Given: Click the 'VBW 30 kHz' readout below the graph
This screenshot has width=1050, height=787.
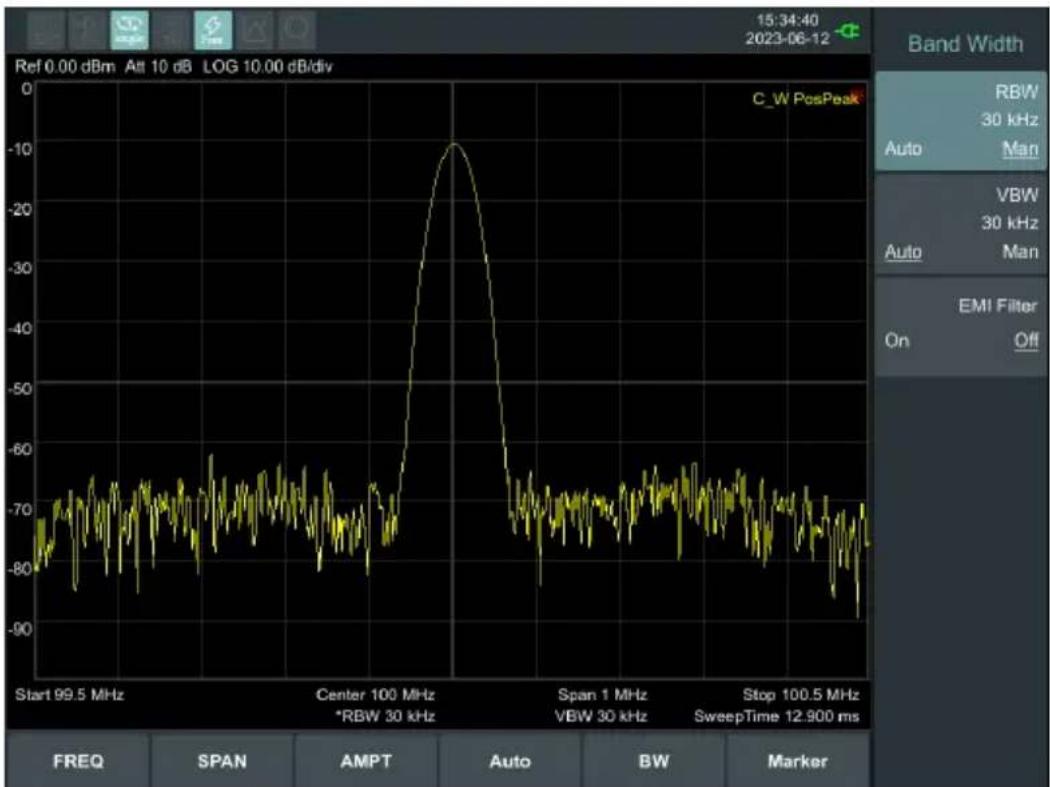Looking at the screenshot, I should point(601,716).
